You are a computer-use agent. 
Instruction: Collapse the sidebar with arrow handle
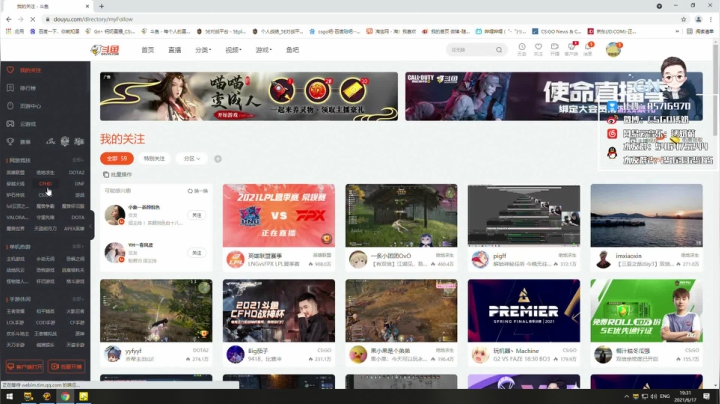click(x=91, y=225)
